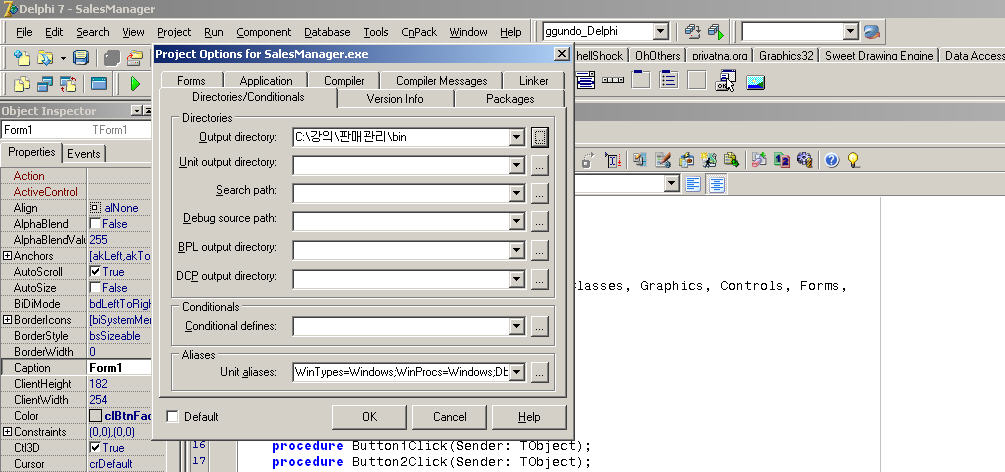The width and height of the screenshot is (1005, 472).
Task: Enable the Default checkbox
Action: pyautogui.click(x=173, y=416)
